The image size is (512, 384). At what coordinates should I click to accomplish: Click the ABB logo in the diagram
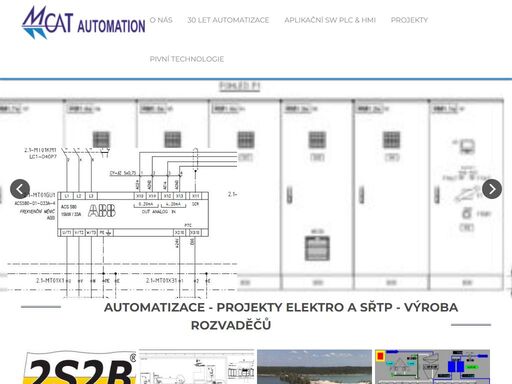[x=102, y=211]
